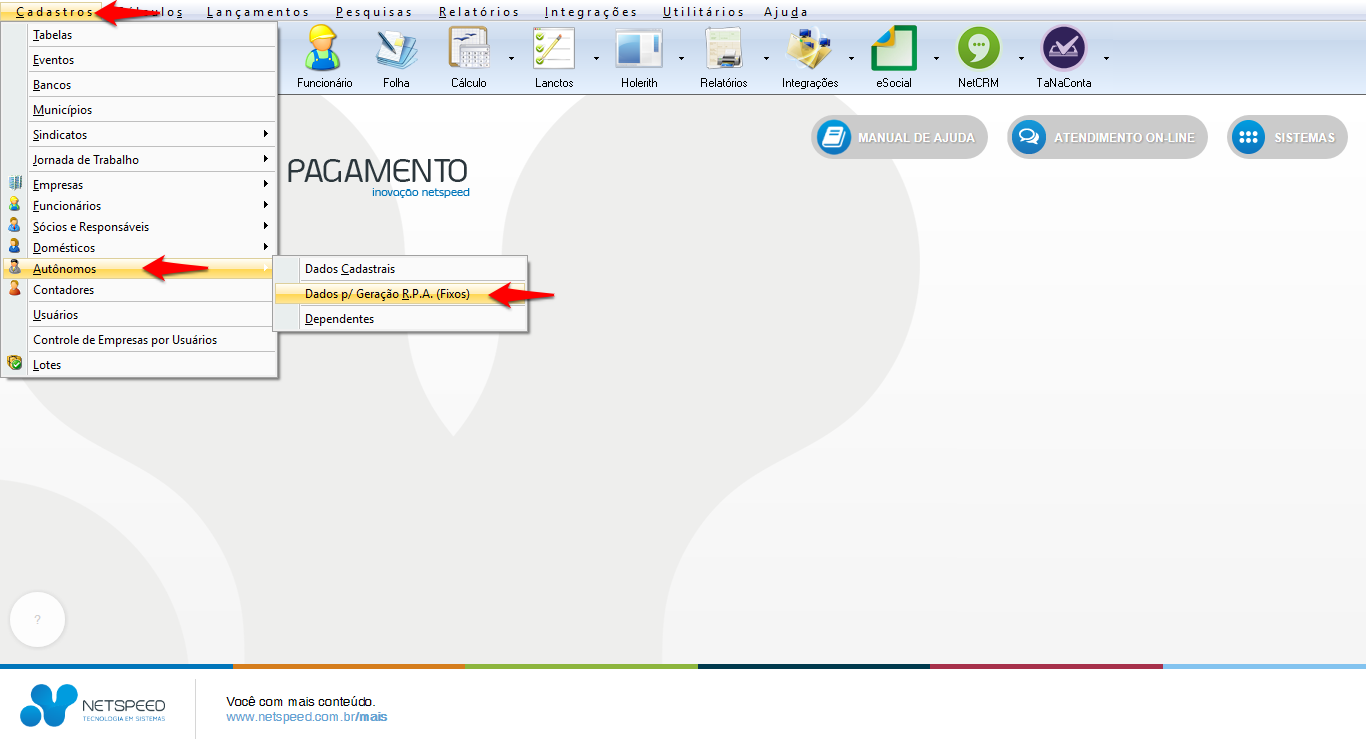Open the Relatórios printer icon
Viewport: 1366px width, 745px height.
723,49
